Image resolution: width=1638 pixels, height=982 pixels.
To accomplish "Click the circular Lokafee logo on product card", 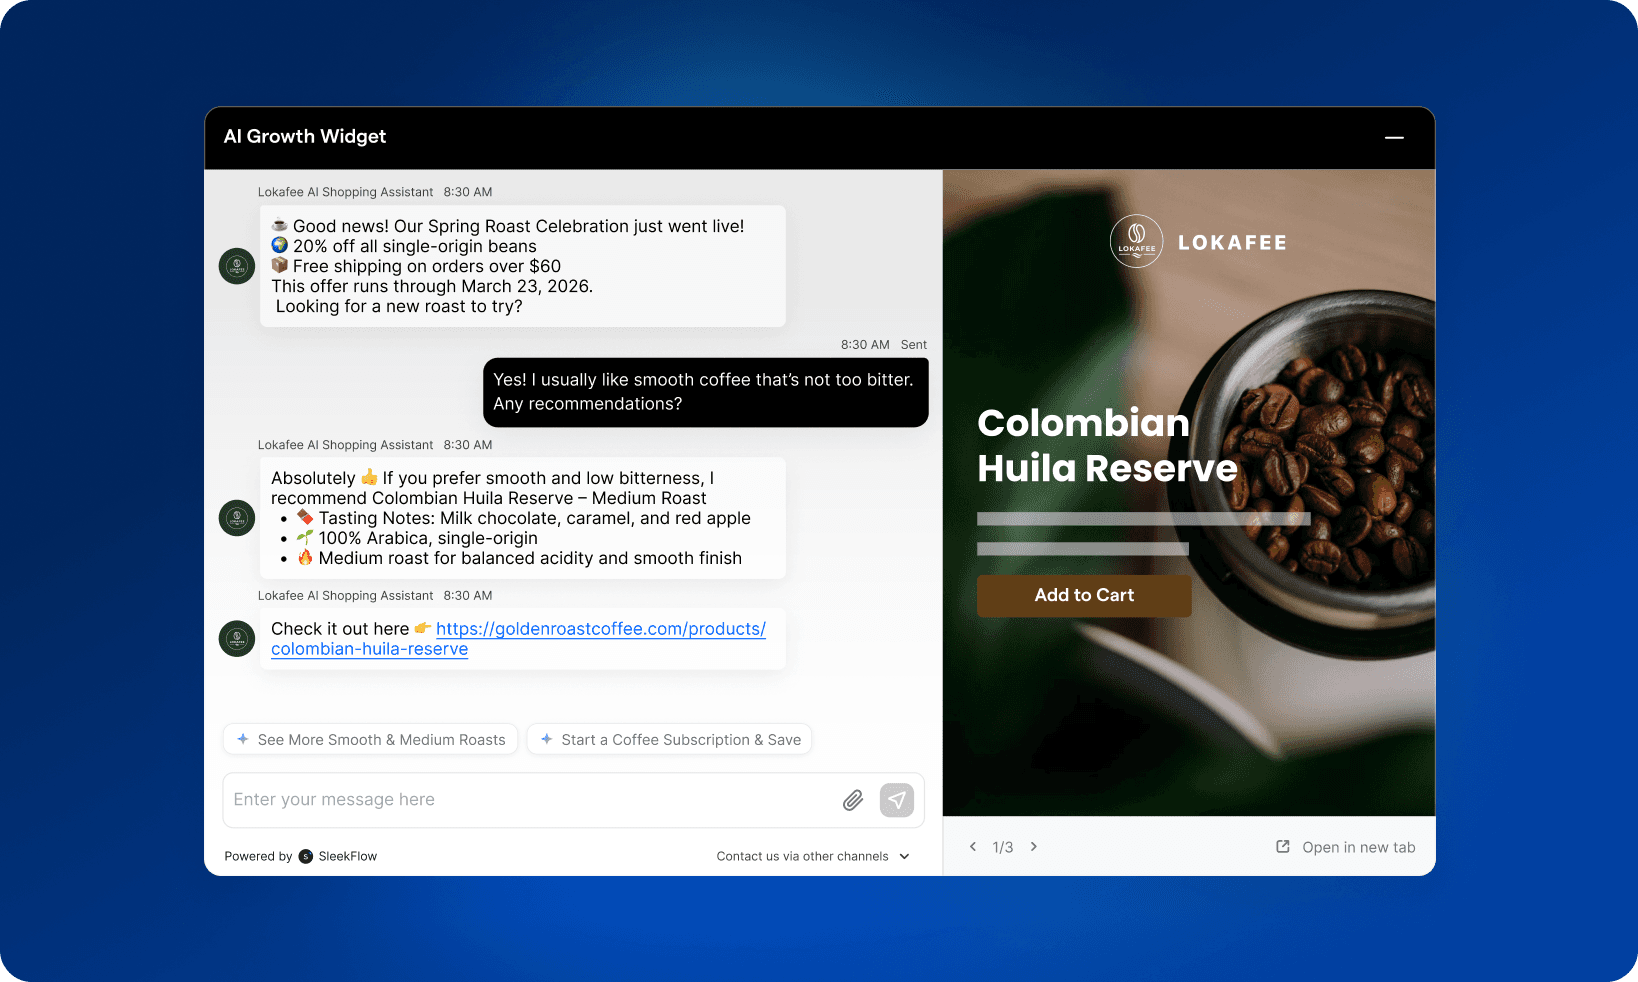I will tap(1136, 242).
